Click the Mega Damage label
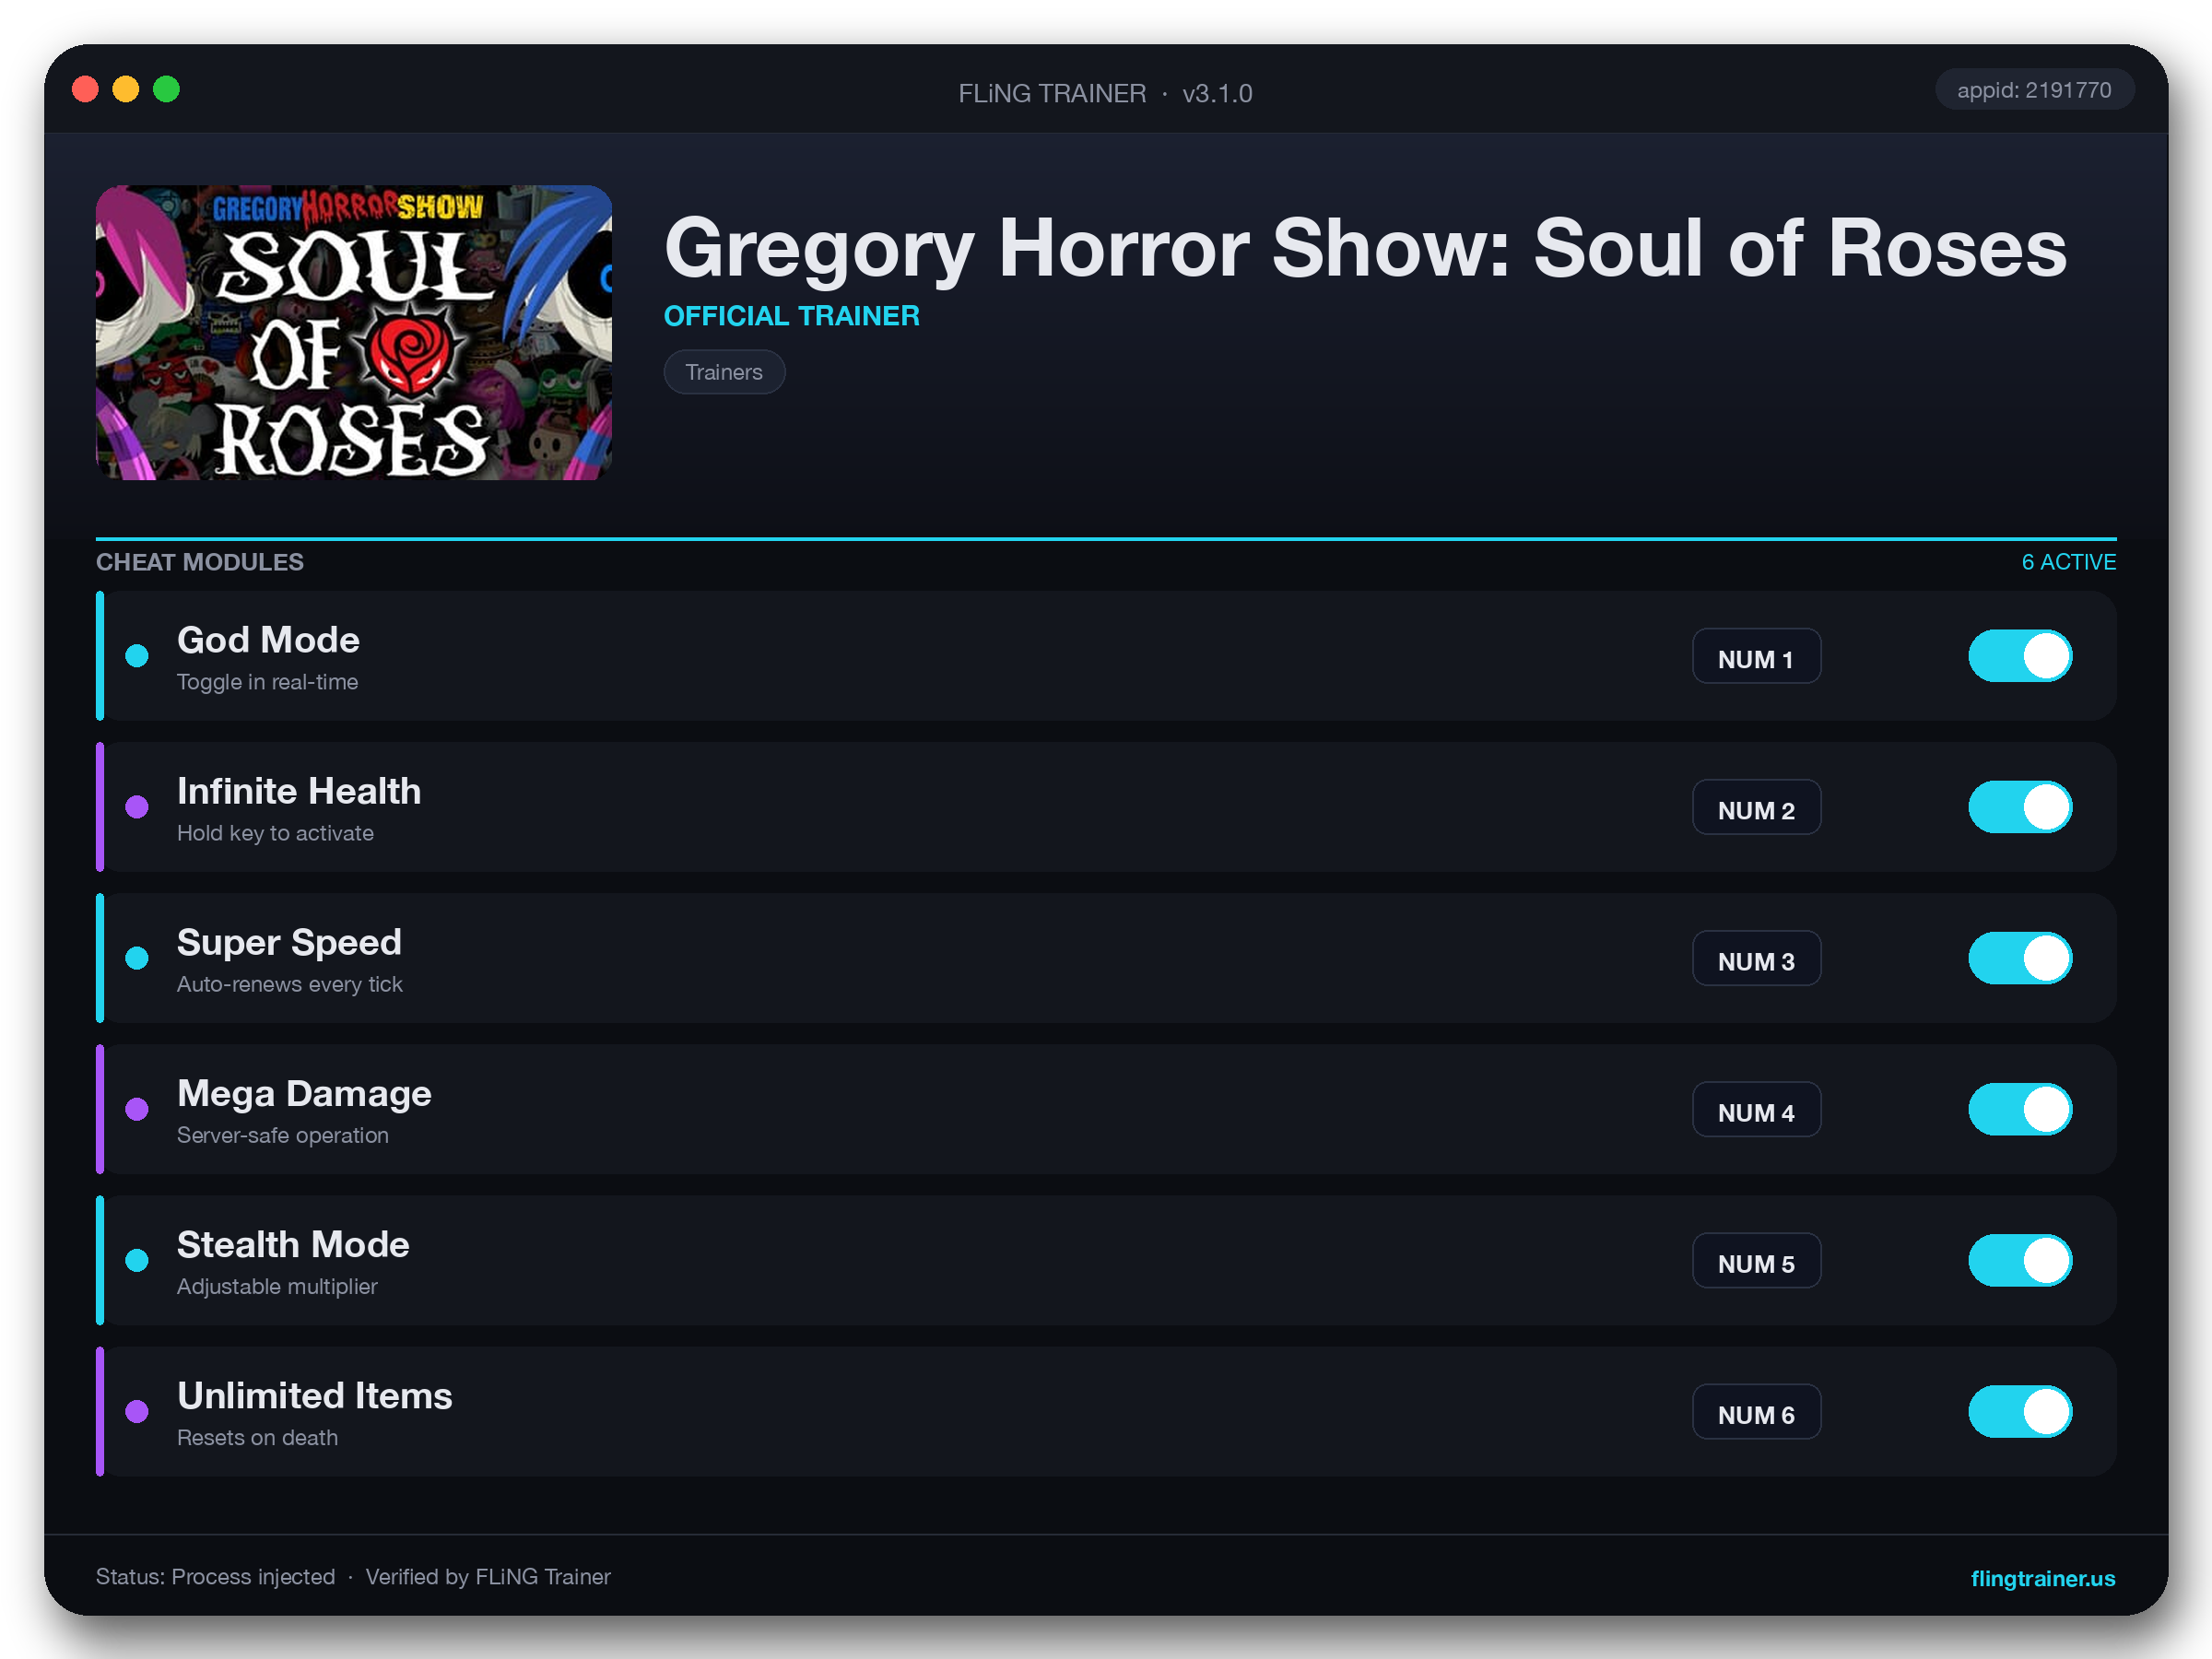Image resolution: width=2212 pixels, height=1659 pixels. tap(304, 1093)
